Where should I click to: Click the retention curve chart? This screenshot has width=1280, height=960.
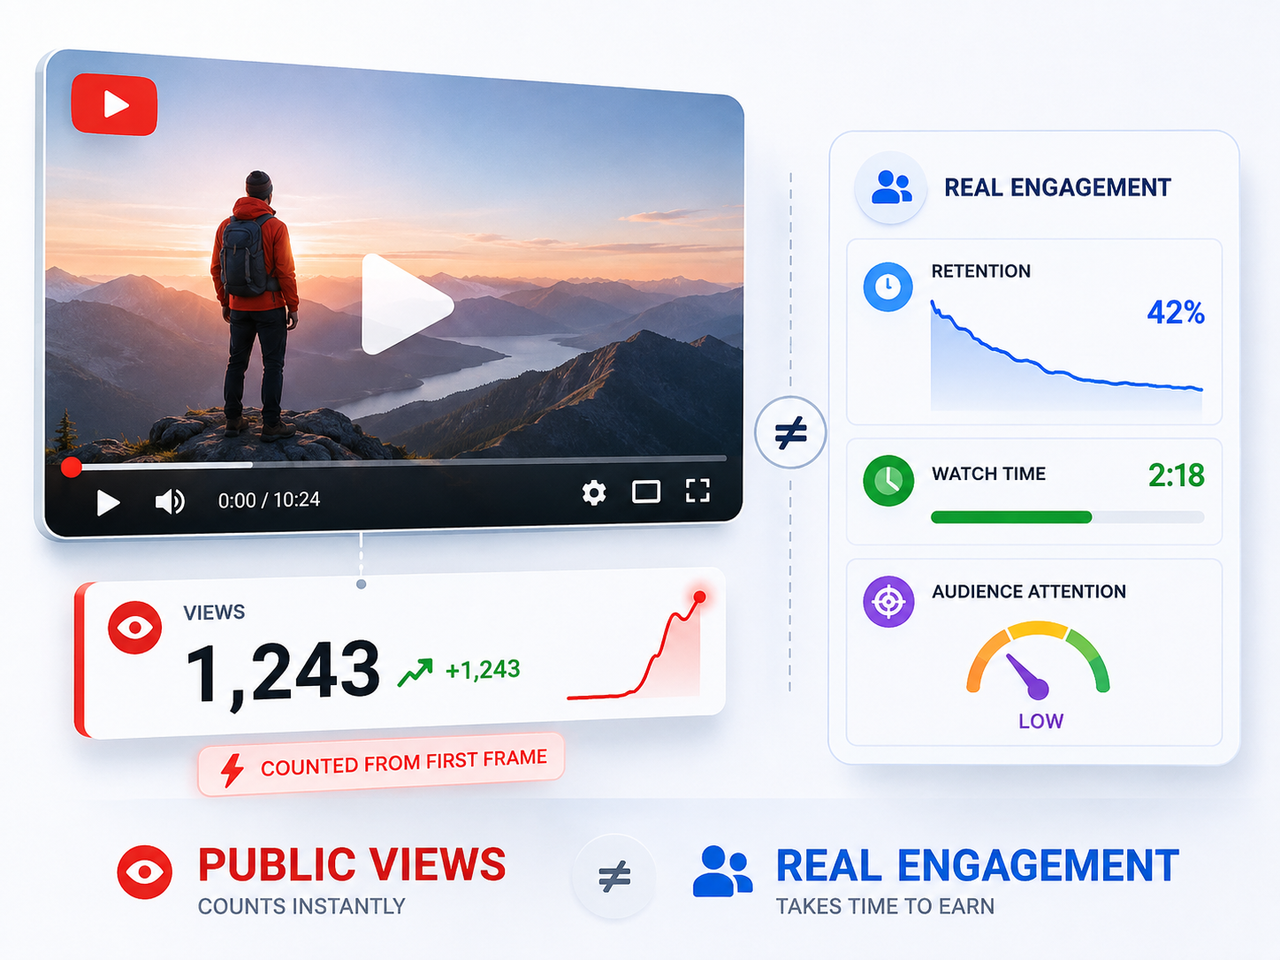coord(1066,355)
